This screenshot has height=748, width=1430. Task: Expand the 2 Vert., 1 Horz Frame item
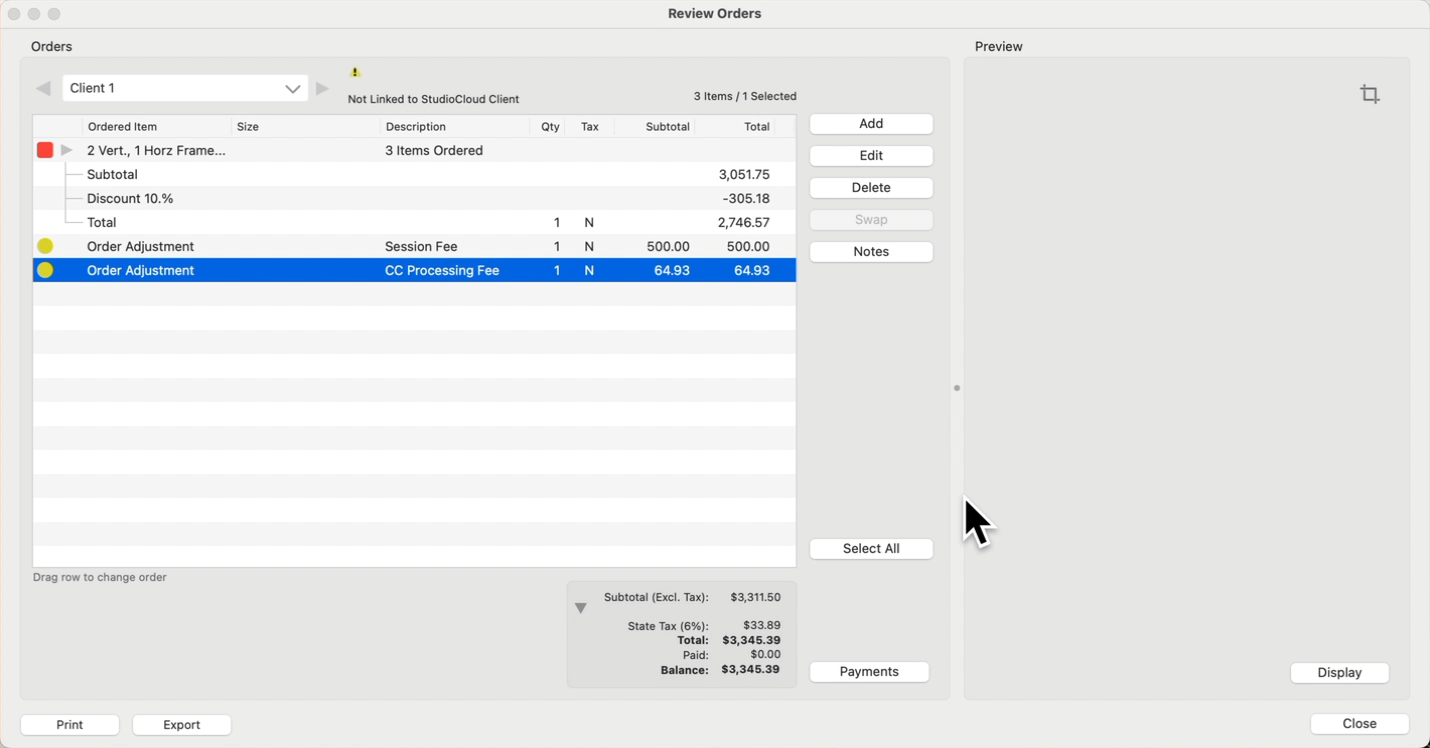[67, 150]
